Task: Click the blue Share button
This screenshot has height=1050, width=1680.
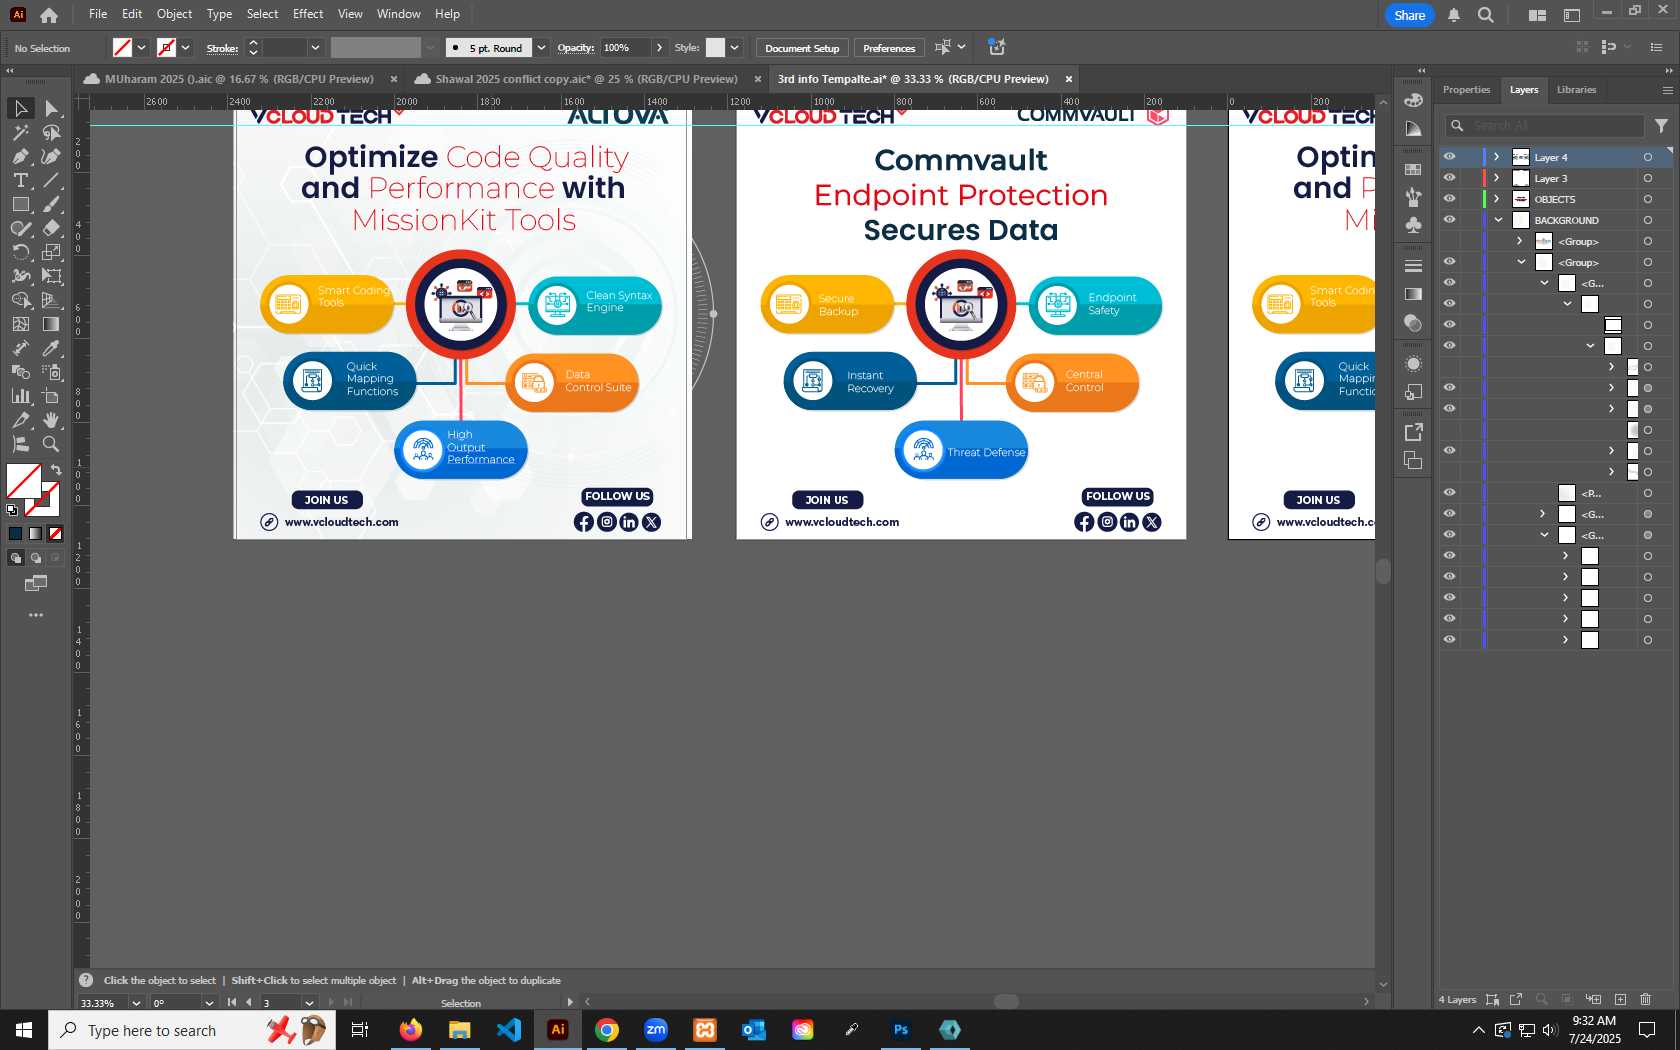Action: click(1409, 15)
